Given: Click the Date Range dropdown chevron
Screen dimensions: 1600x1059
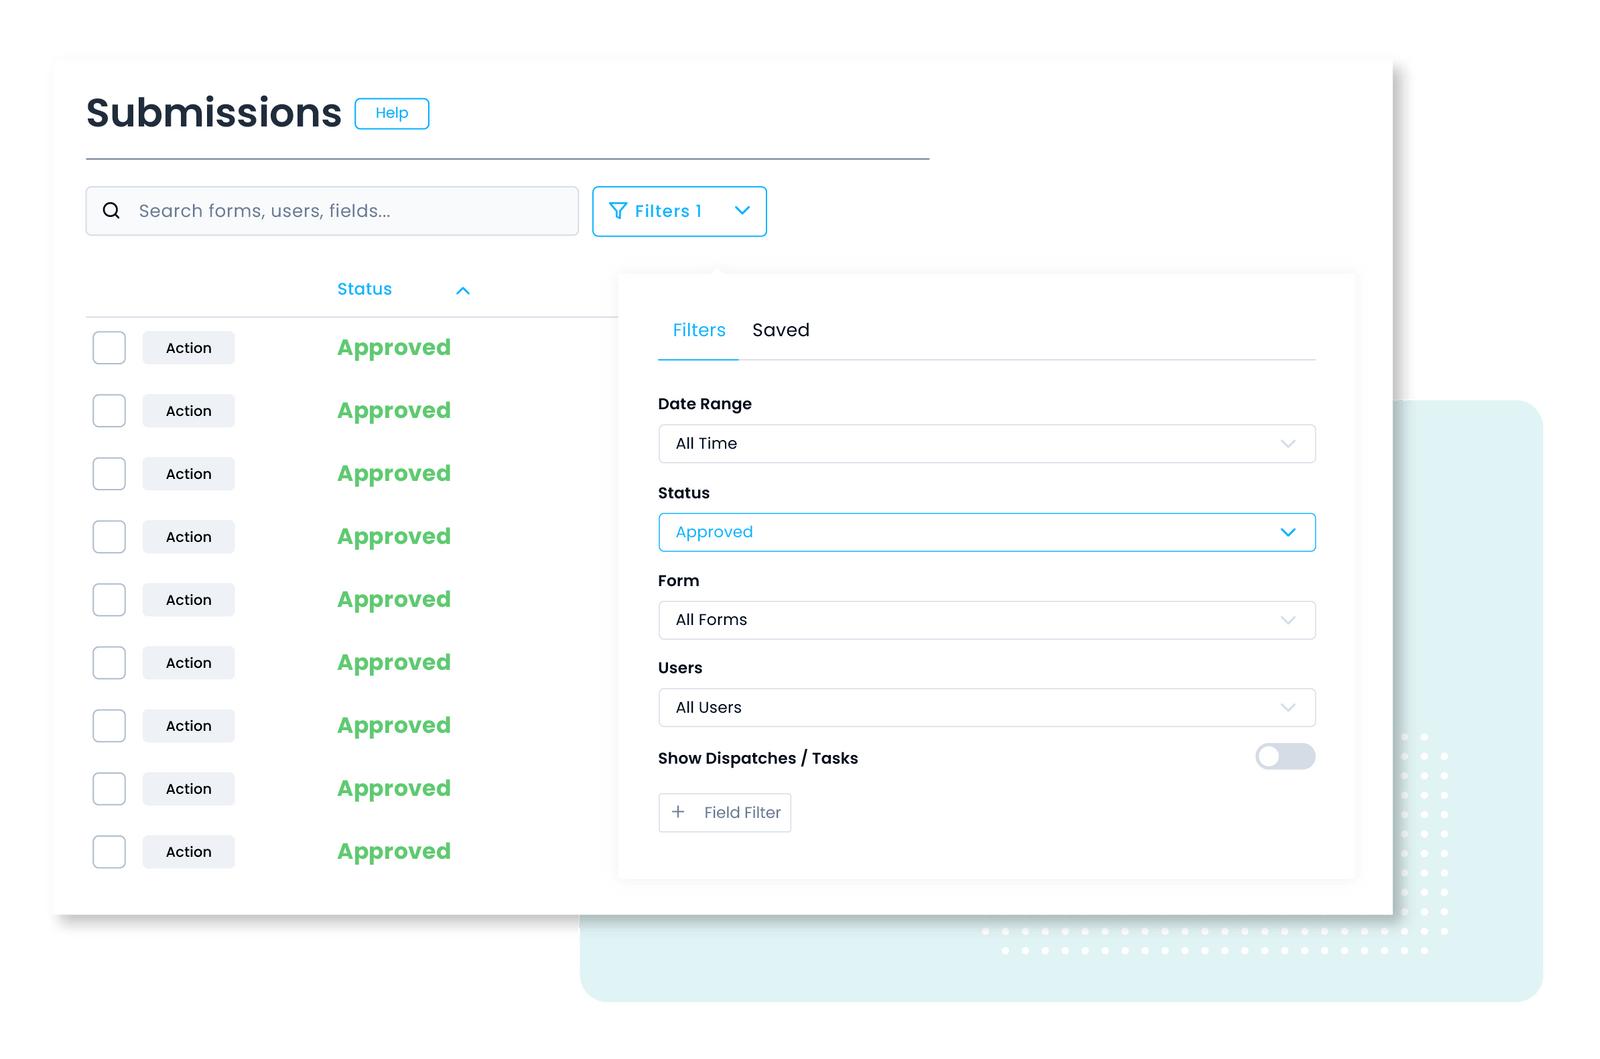Looking at the screenshot, I should pos(1289,444).
